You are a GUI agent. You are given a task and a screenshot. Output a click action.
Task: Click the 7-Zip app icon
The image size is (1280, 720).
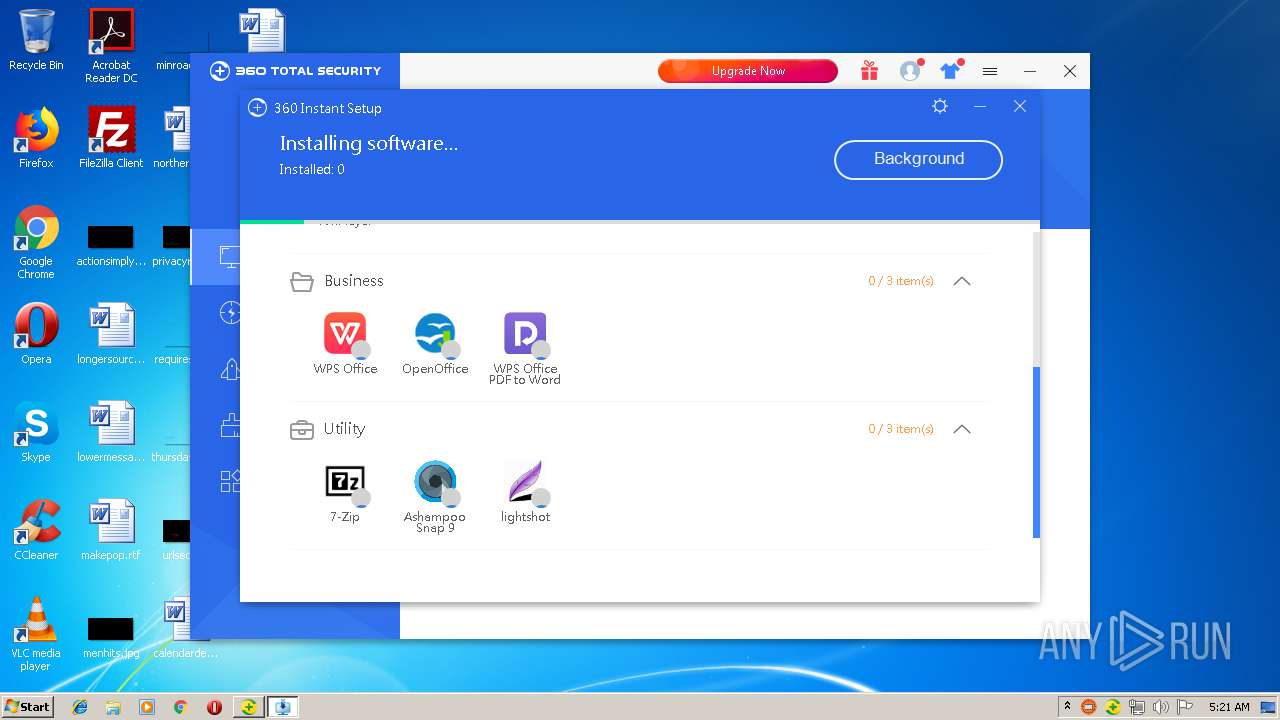click(345, 481)
